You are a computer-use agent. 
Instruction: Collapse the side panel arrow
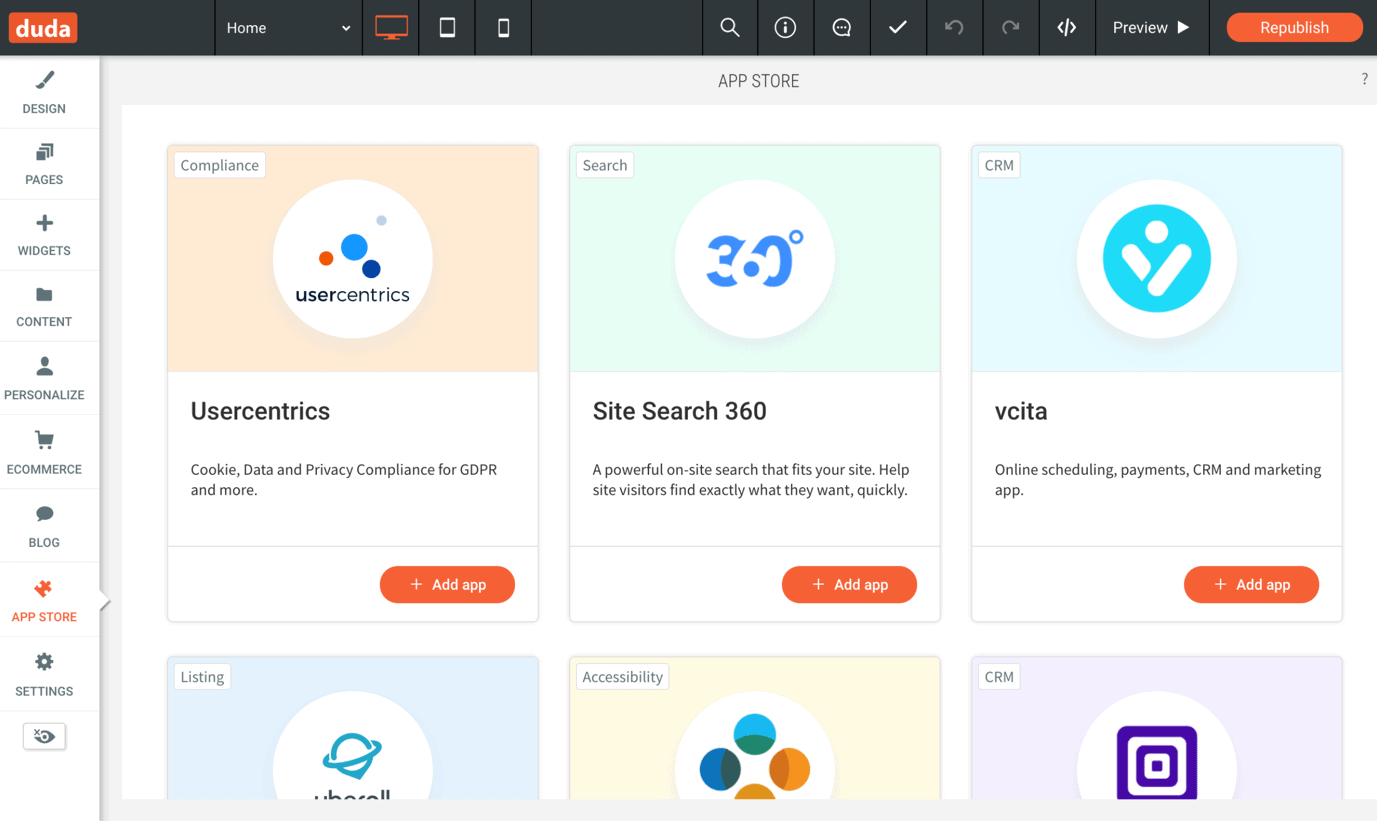(x=105, y=601)
